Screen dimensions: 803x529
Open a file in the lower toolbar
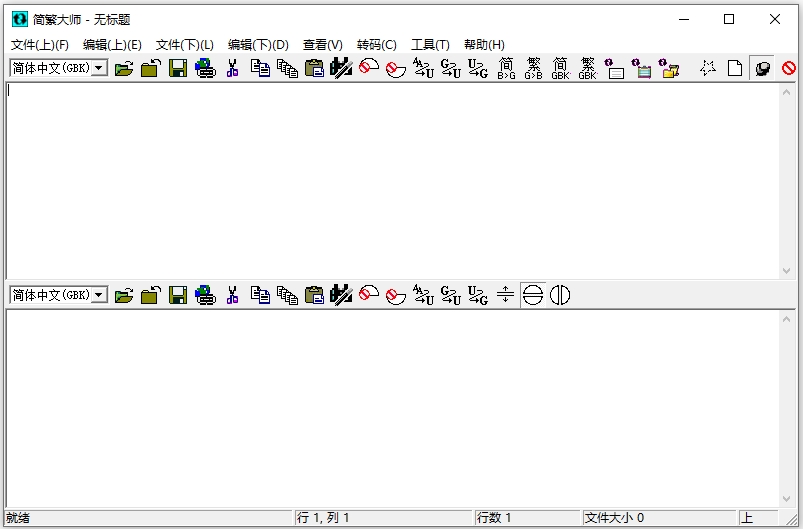pos(124,295)
